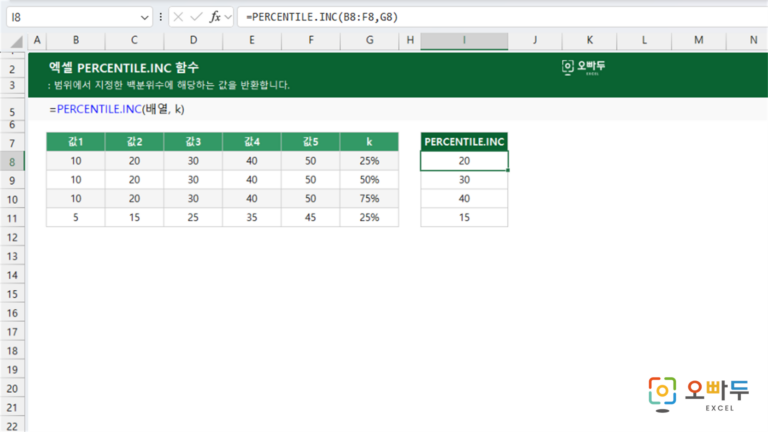Image resolution: width=768 pixels, height=432 pixels.
Task: Select column D header
Action: (193, 41)
